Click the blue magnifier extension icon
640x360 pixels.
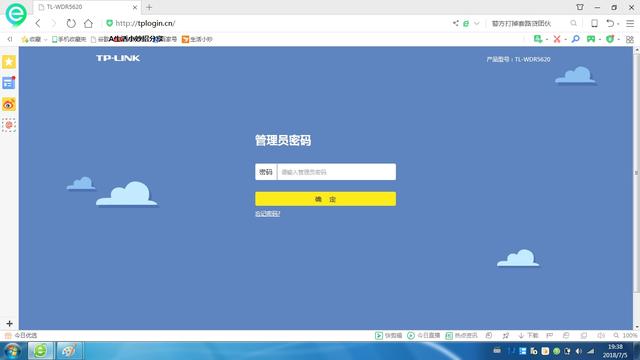(576, 39)
